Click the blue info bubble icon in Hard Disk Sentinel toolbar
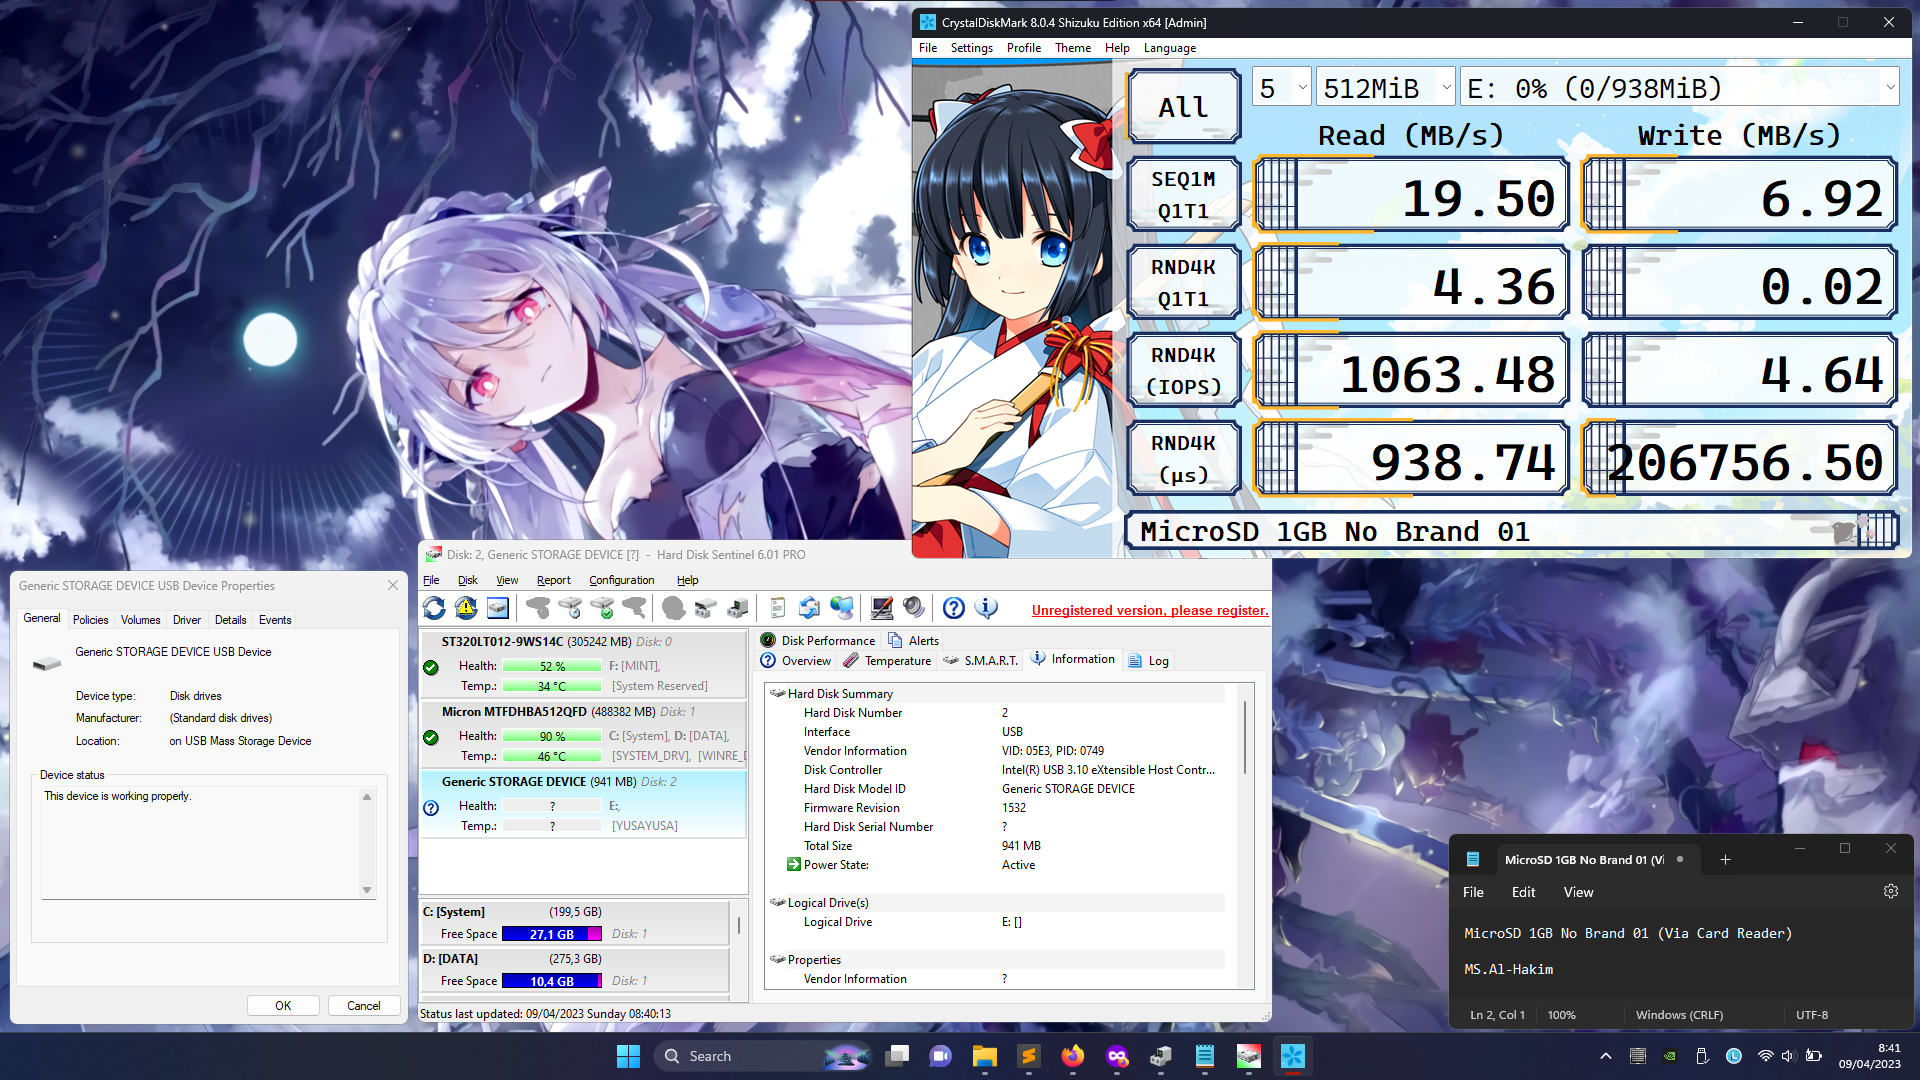This screenshot has width=1920, height=1080. [986, 608]
